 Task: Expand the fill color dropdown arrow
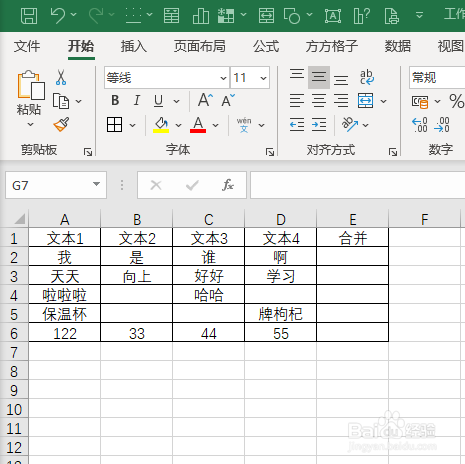179,125
